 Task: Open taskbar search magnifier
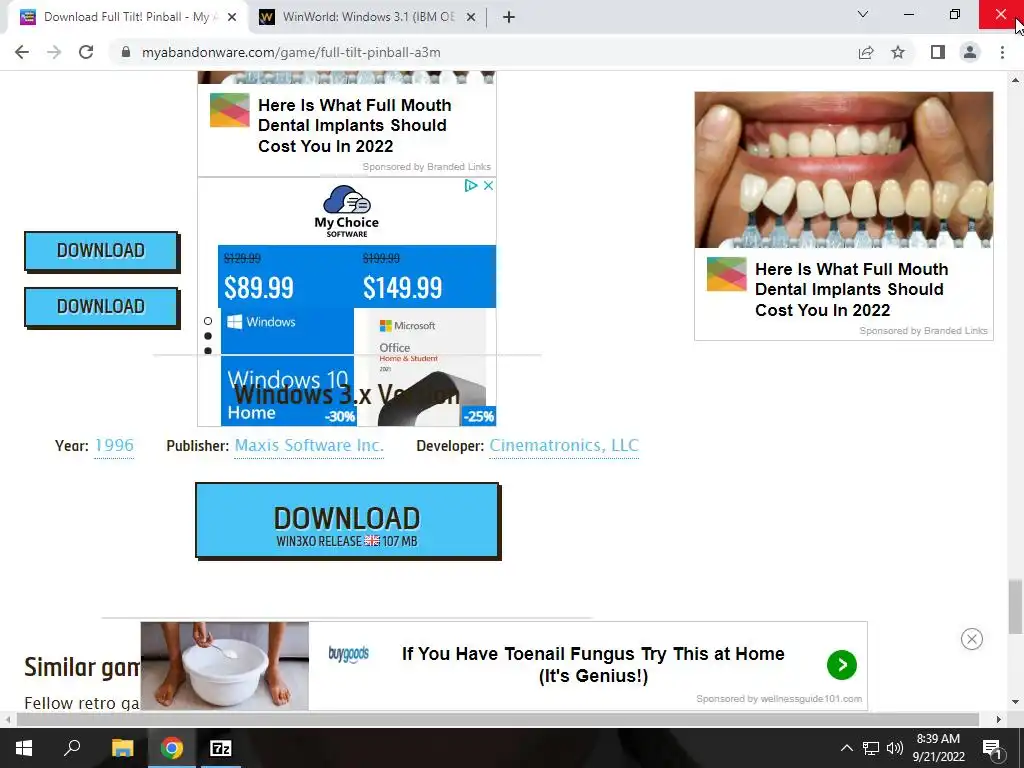click(72, 748)
